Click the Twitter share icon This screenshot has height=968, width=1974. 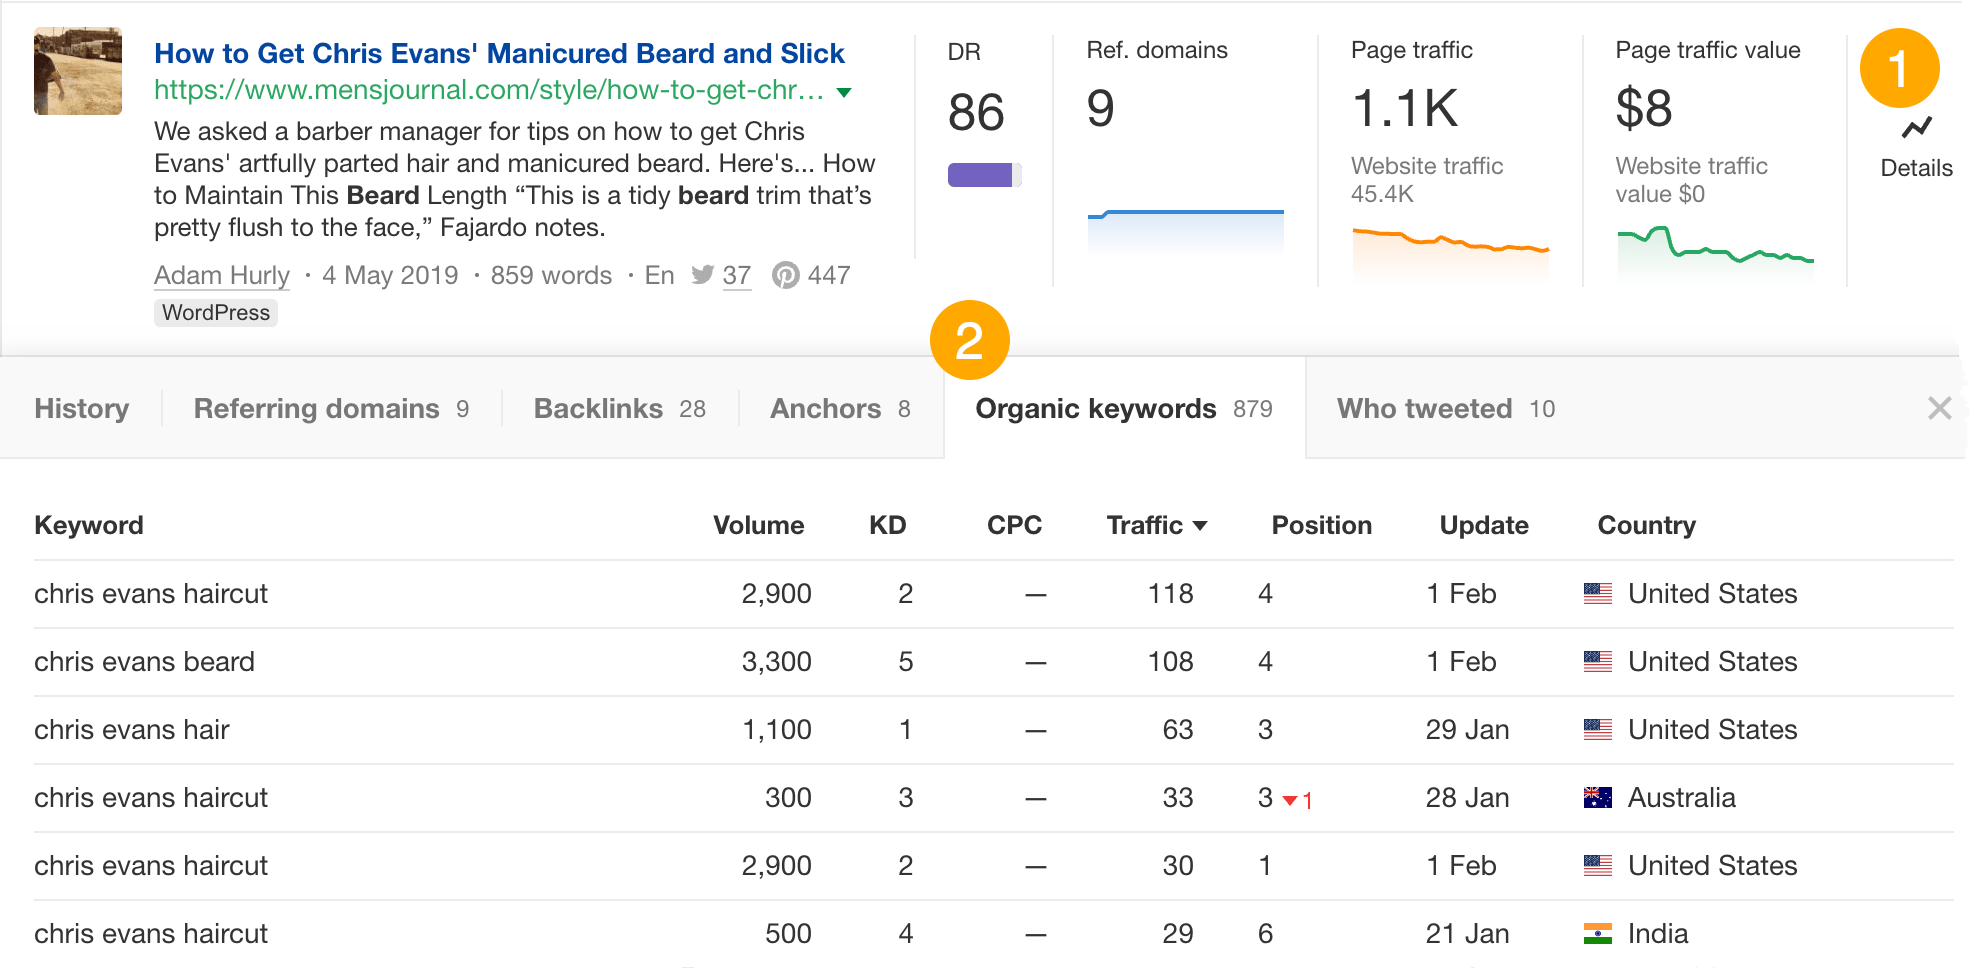[x=705, y=275]
